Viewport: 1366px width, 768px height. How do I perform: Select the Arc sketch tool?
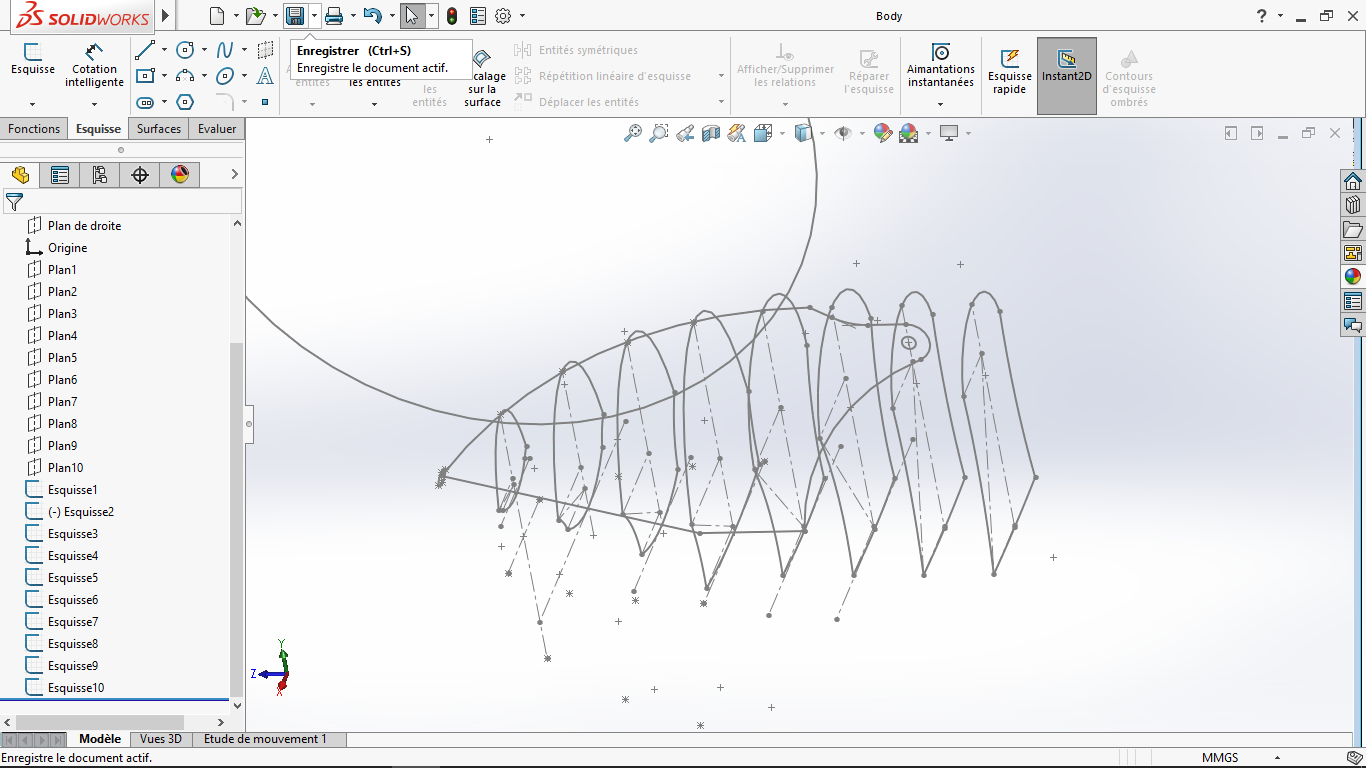pos(185,75)
